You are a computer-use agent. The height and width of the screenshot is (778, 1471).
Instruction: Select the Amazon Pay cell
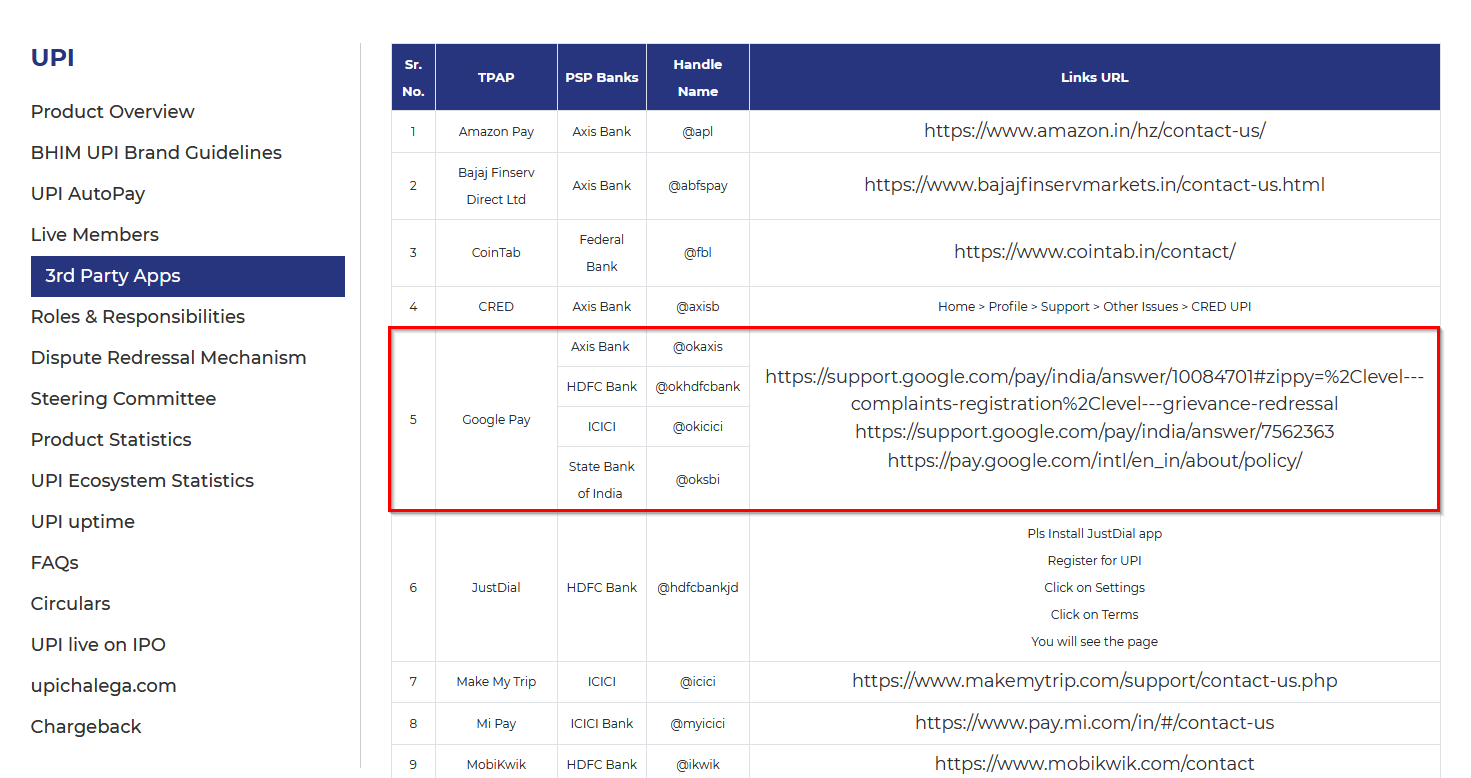tap(496, 132)
